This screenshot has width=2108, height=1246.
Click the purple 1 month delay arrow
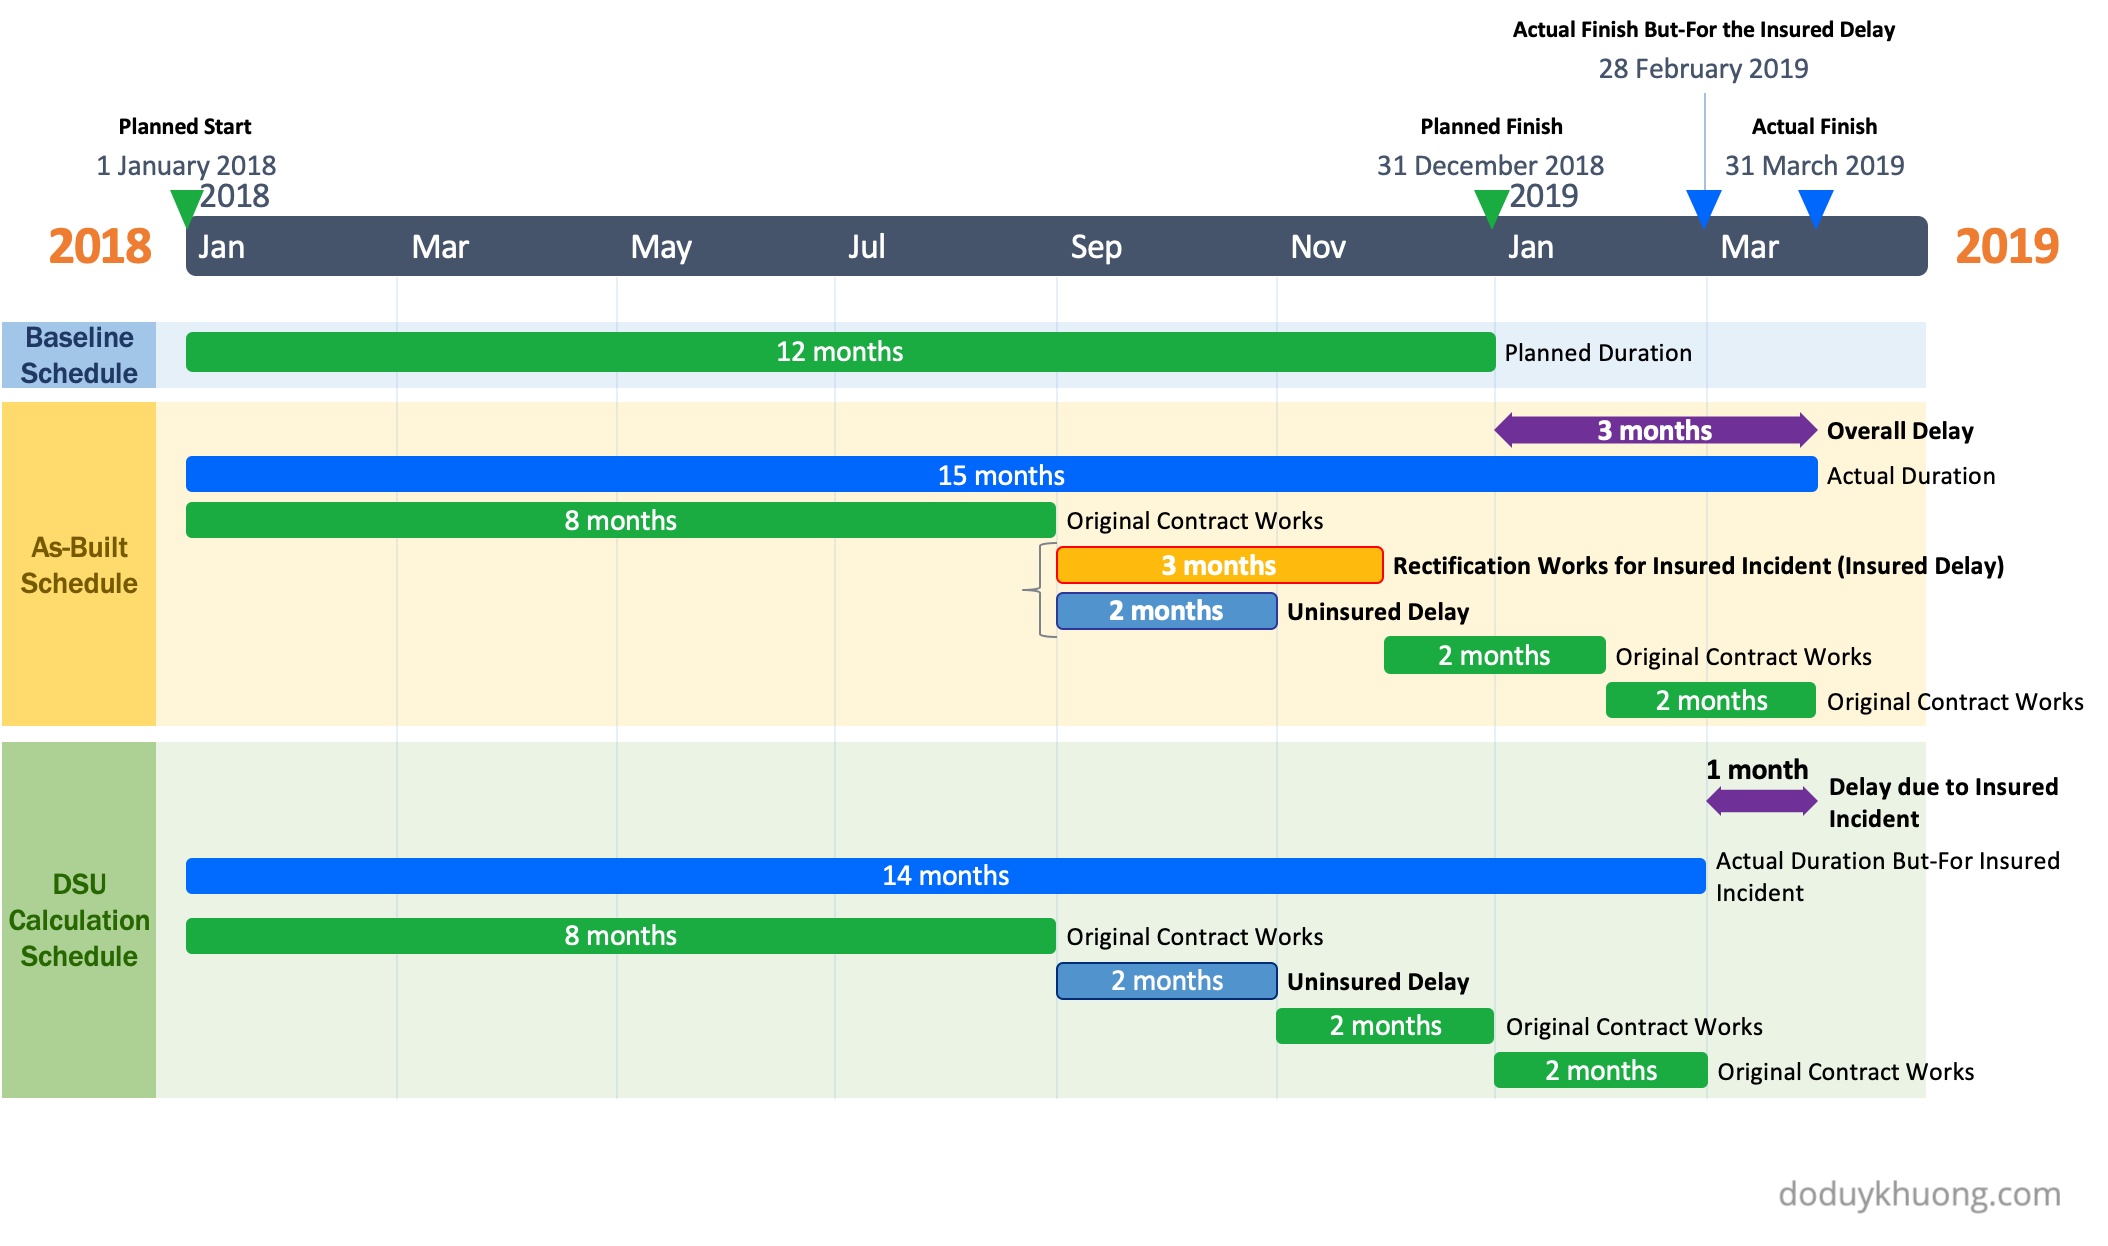click(x=1761, y=801)
